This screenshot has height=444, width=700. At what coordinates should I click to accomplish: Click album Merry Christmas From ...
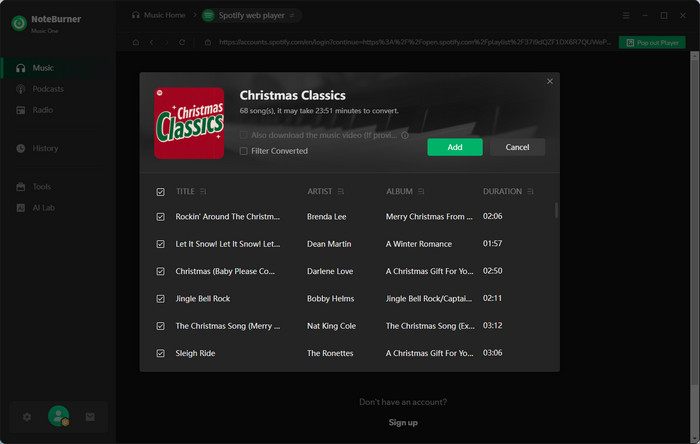pyautogui.click(x=429, y=216)
